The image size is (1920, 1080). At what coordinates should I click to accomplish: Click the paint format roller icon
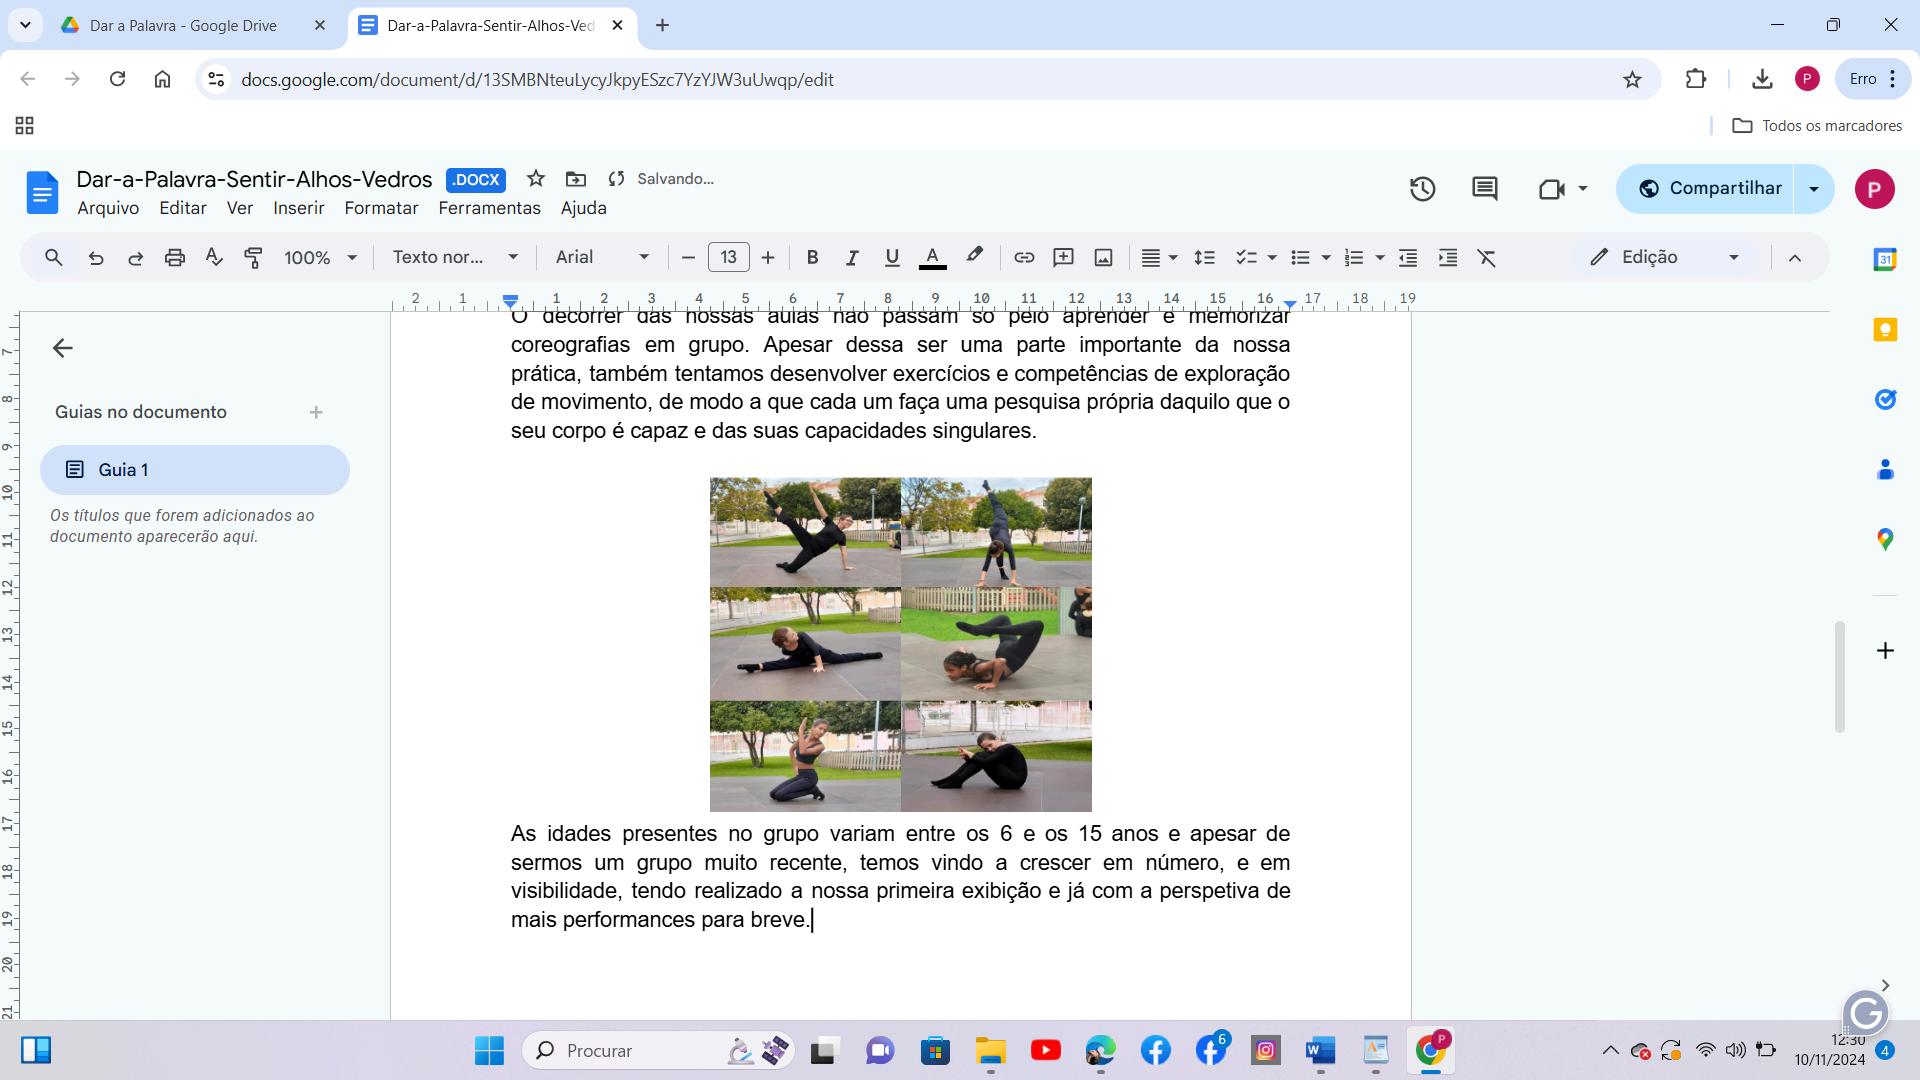(253, 258)
